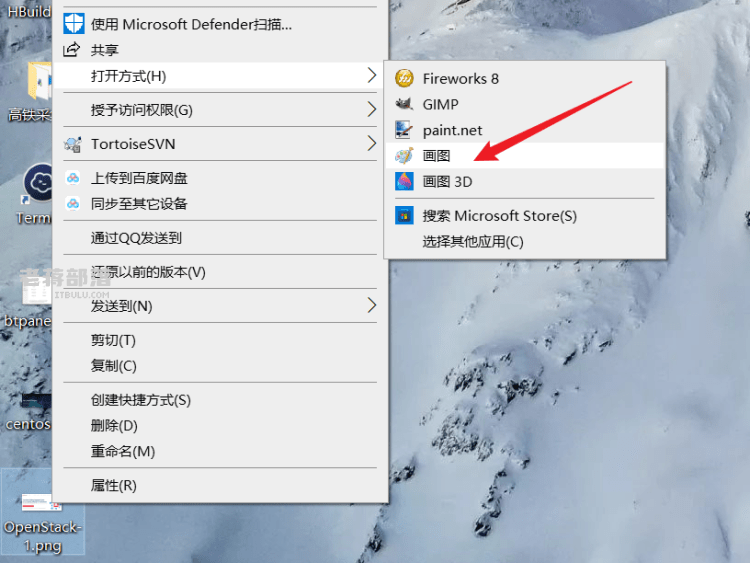The image size is (750, 563).
Task: Expand the 发送到(N) submenu arrow
Action: 372,305
